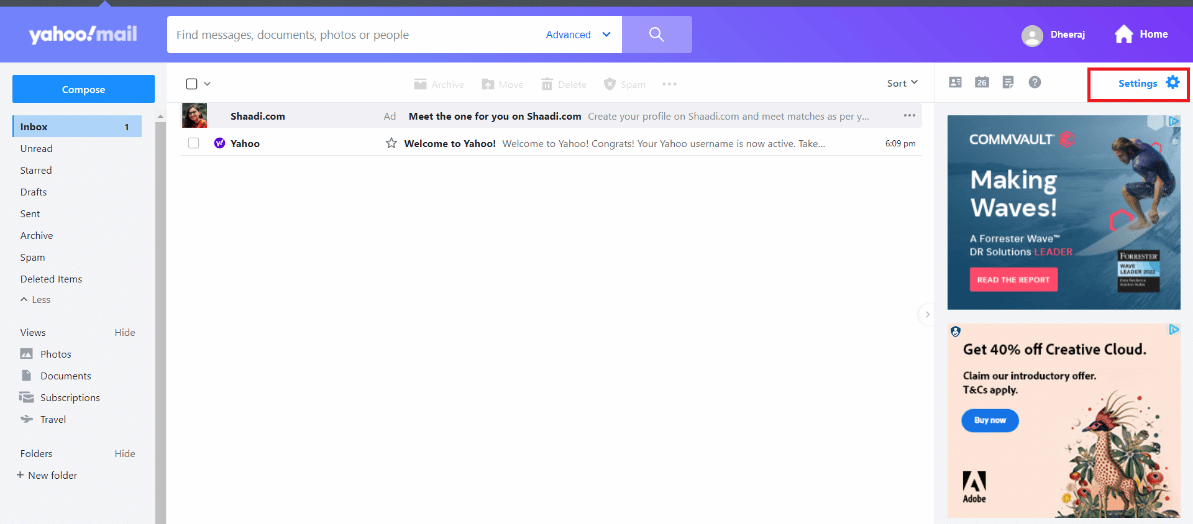The height and width of the screenshot is (524, 1193).
Task: Open Shaadi.com ad options ellipsis
Action: pos(909,116)
